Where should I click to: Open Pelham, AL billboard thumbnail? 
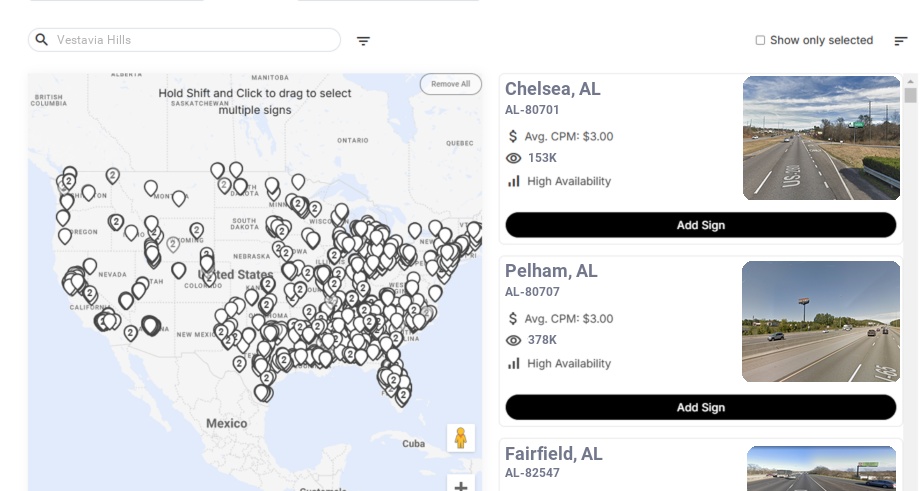coord(821,321)
